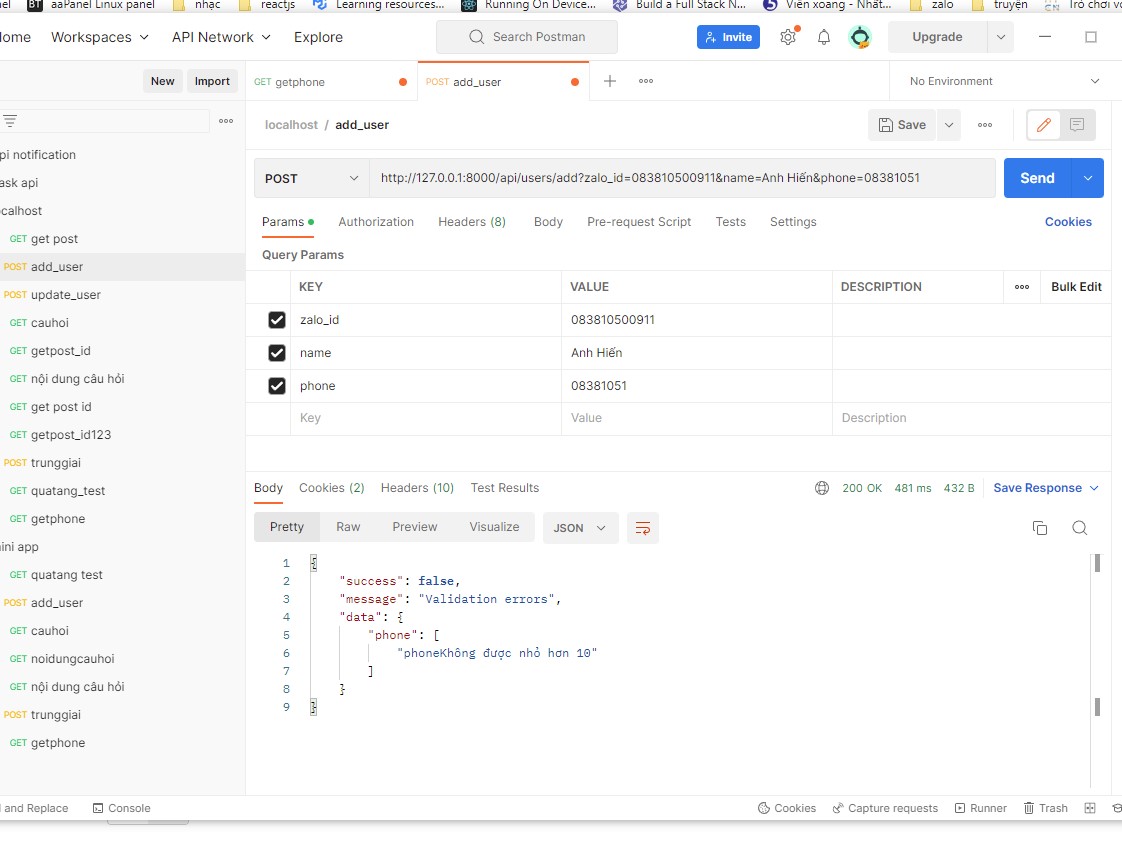The height and width of the screenshot is (848, 1122).
Task: Click the empty Key field
Action: pos(426,418)
